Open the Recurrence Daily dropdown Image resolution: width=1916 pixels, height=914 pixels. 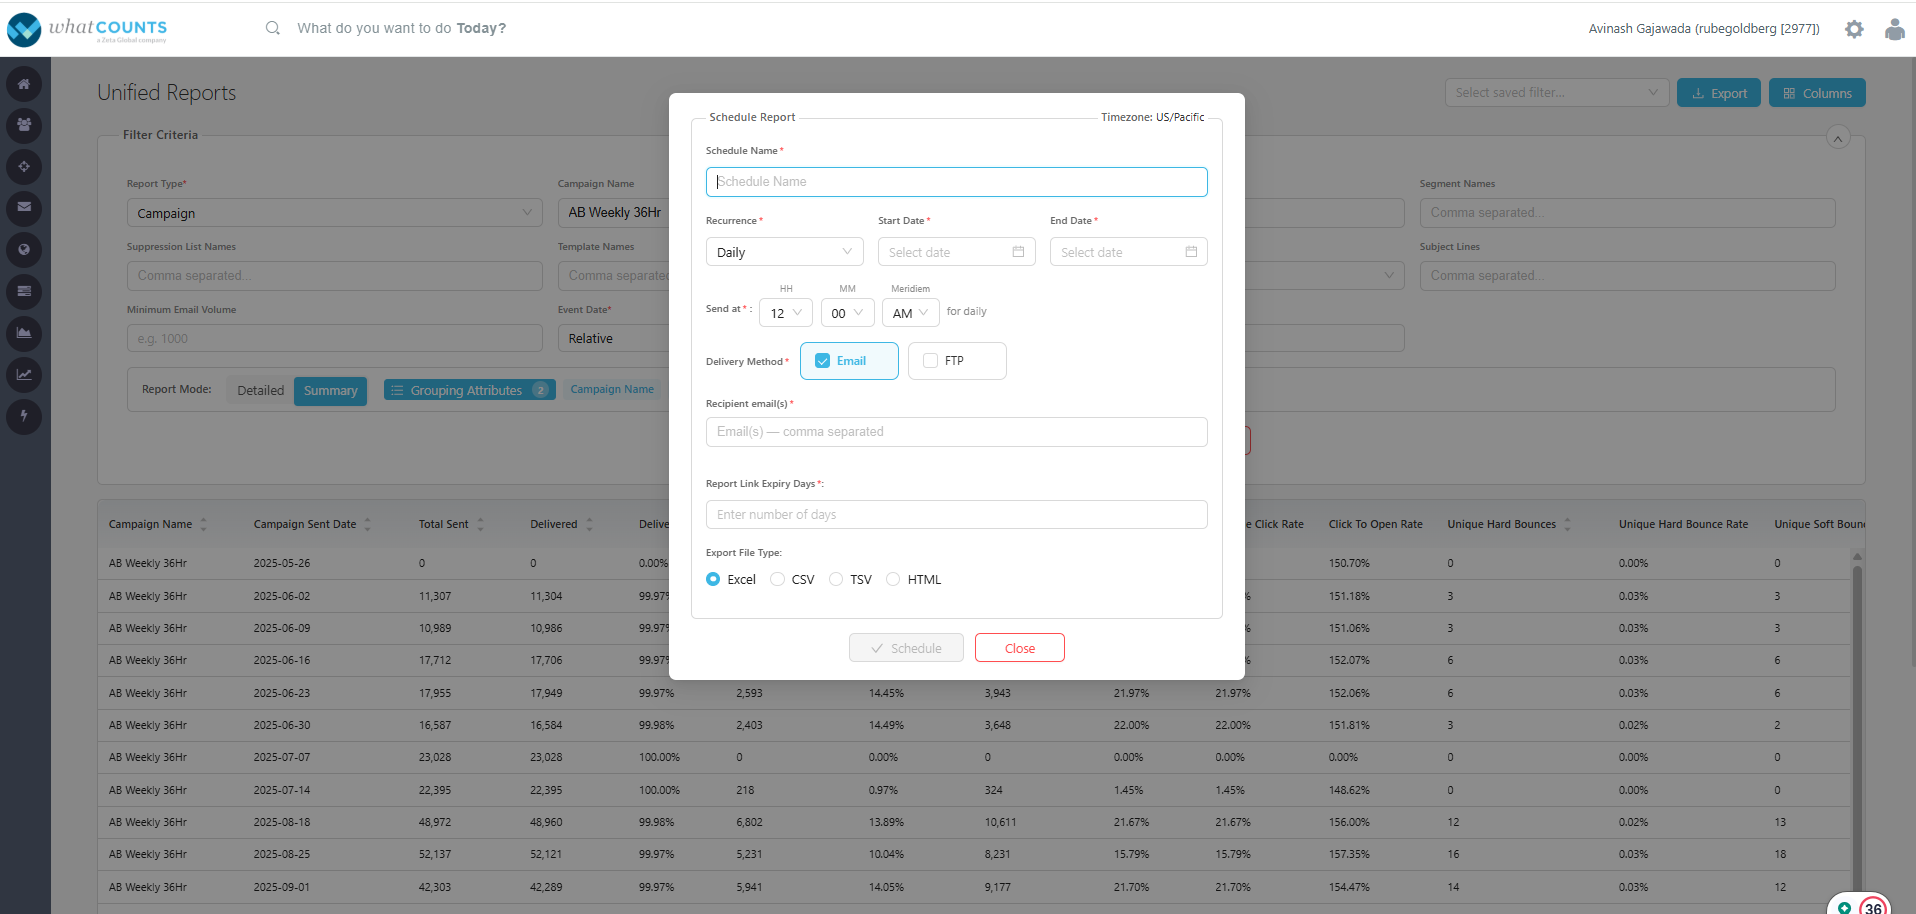click(x=784, y=252)
